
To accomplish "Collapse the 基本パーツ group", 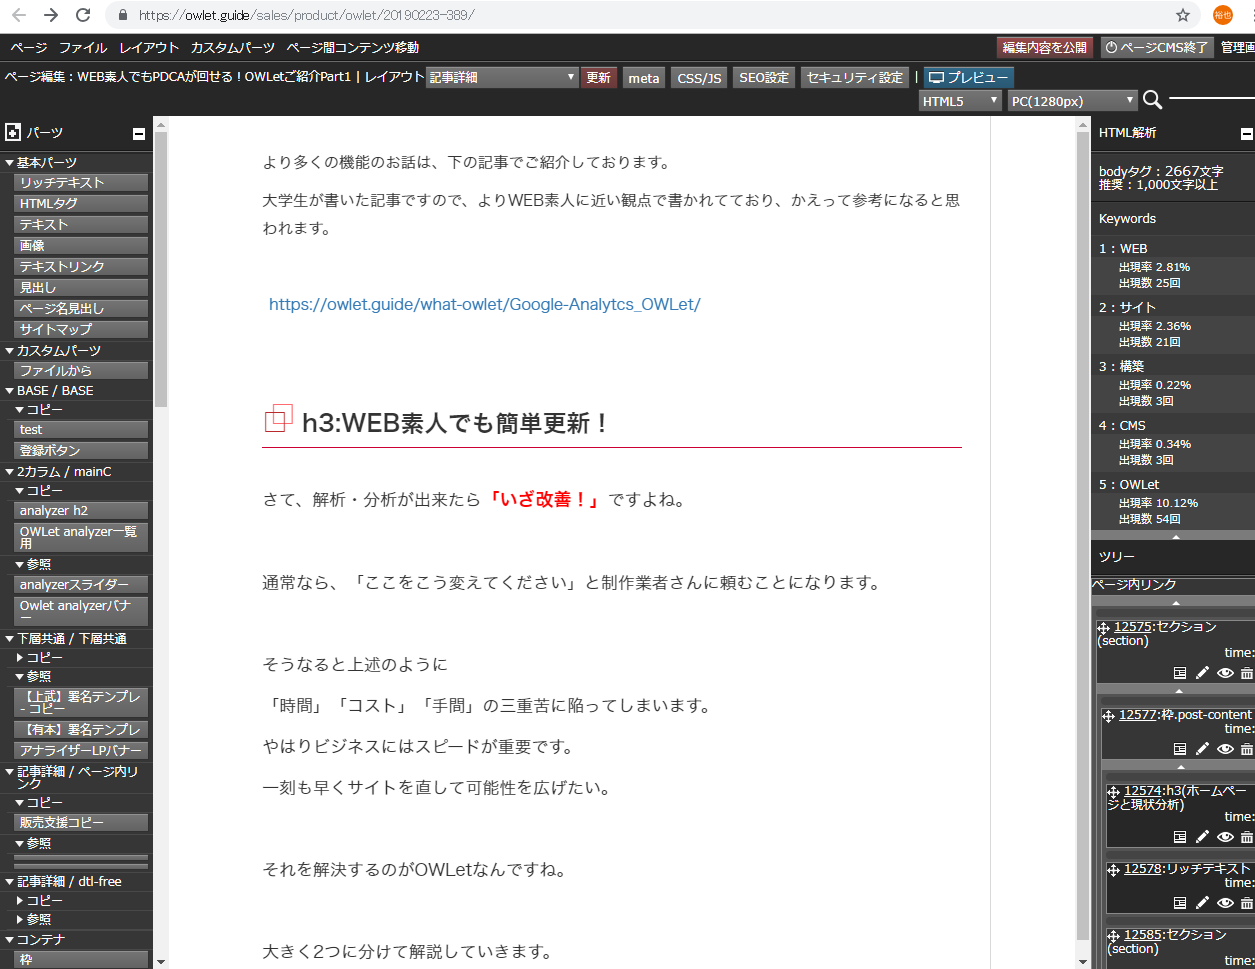I will coord(10,162).
